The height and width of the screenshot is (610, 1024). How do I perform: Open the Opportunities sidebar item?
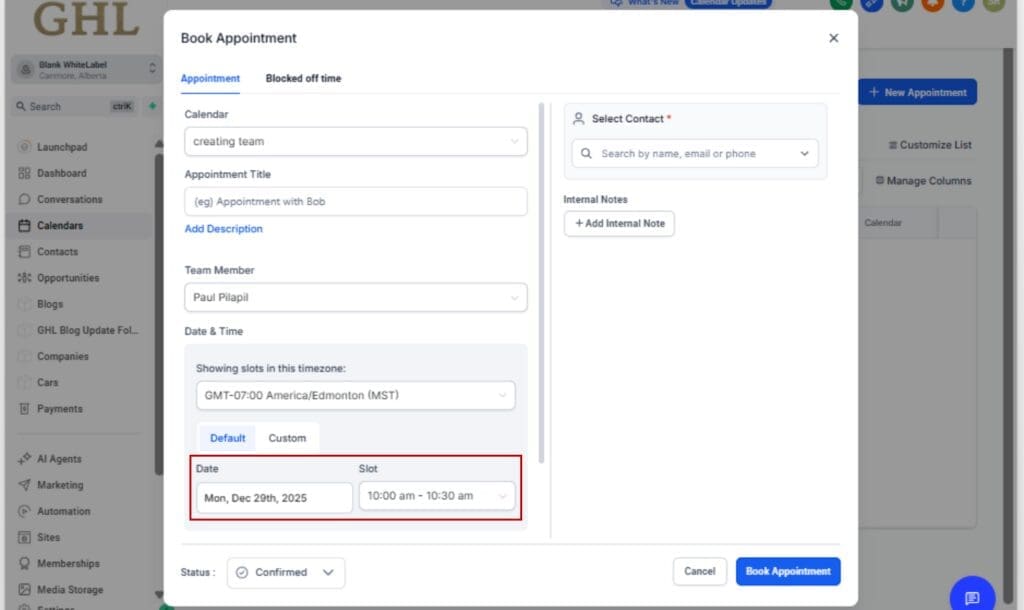(70, 277)
